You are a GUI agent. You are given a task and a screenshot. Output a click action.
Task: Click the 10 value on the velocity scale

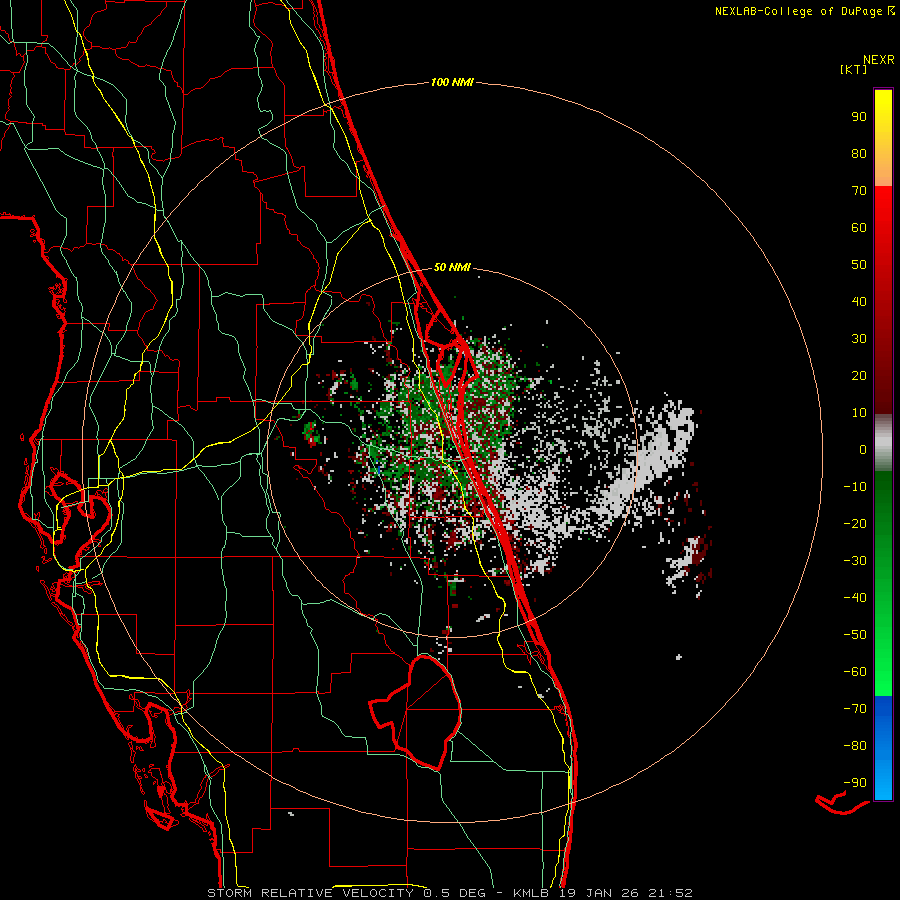click(x=859, y=413)
